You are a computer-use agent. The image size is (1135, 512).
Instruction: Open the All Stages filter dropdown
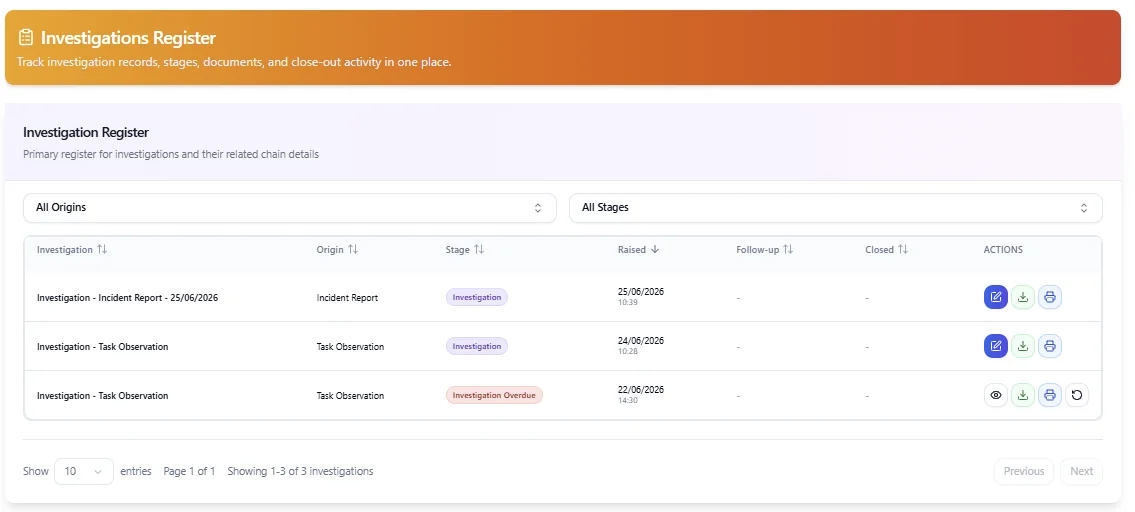tap(835, 208)
